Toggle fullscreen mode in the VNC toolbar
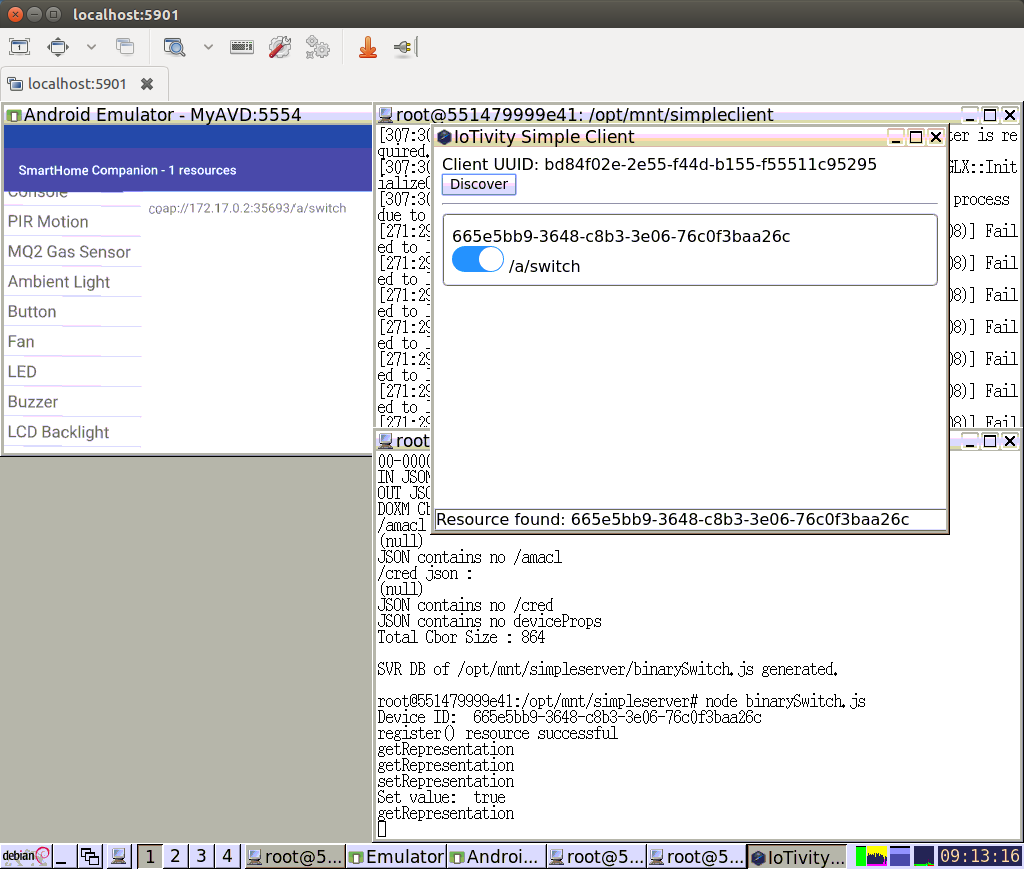1024x869 pixels. (x=19, y=46)
